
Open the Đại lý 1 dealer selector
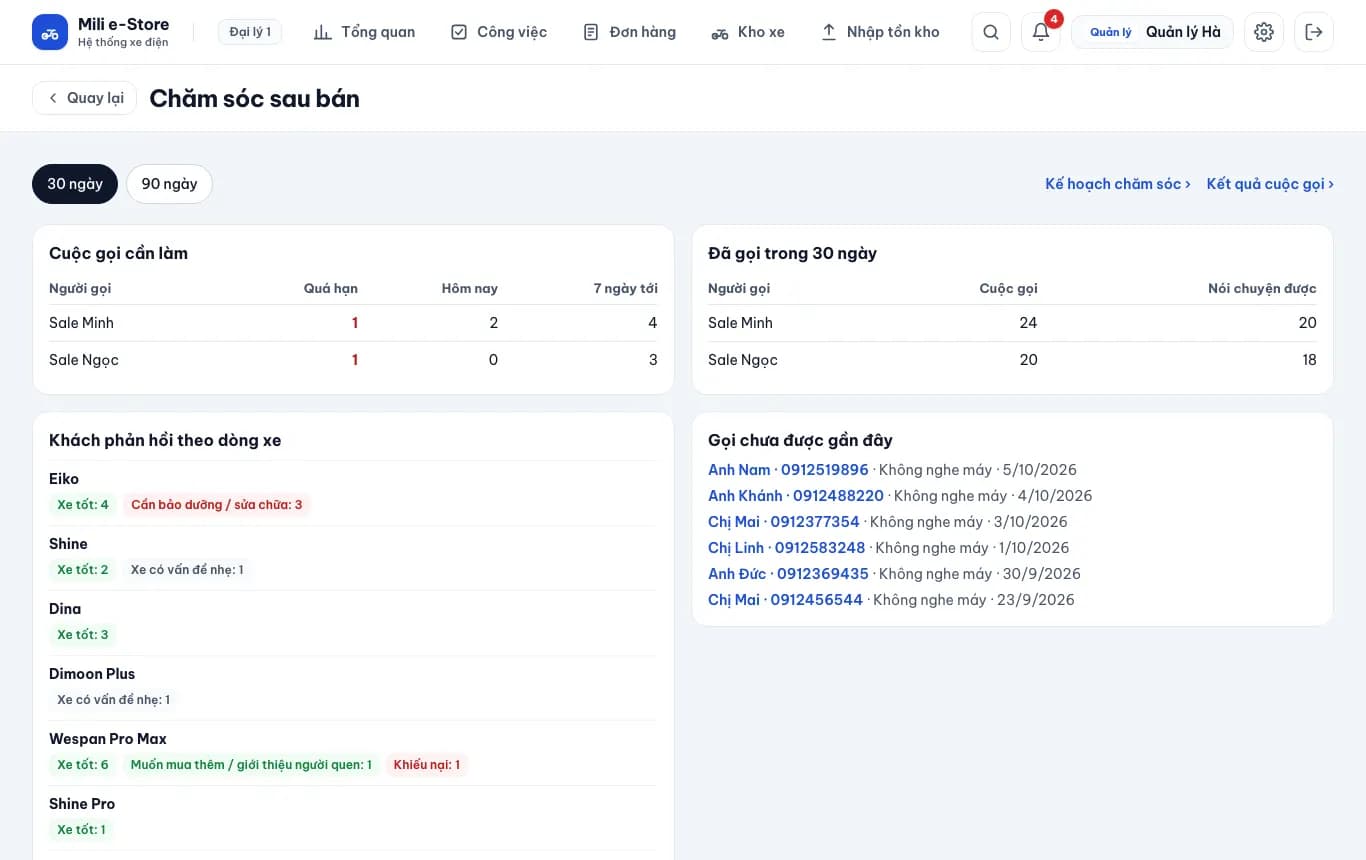click(x=250, y=32)
